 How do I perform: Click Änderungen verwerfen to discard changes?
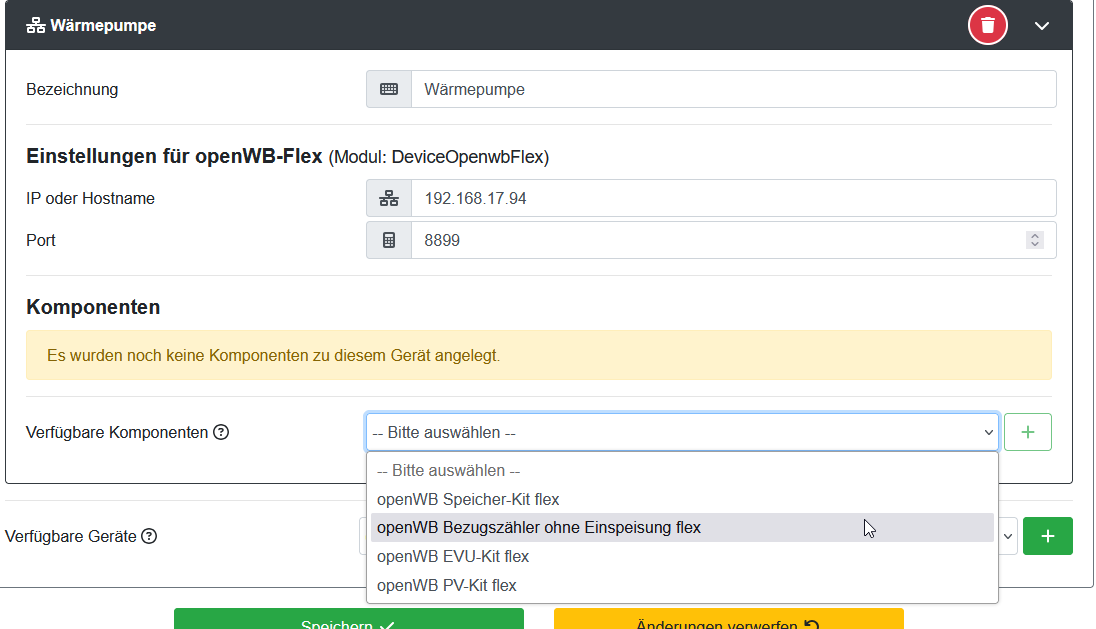[727, 623]
